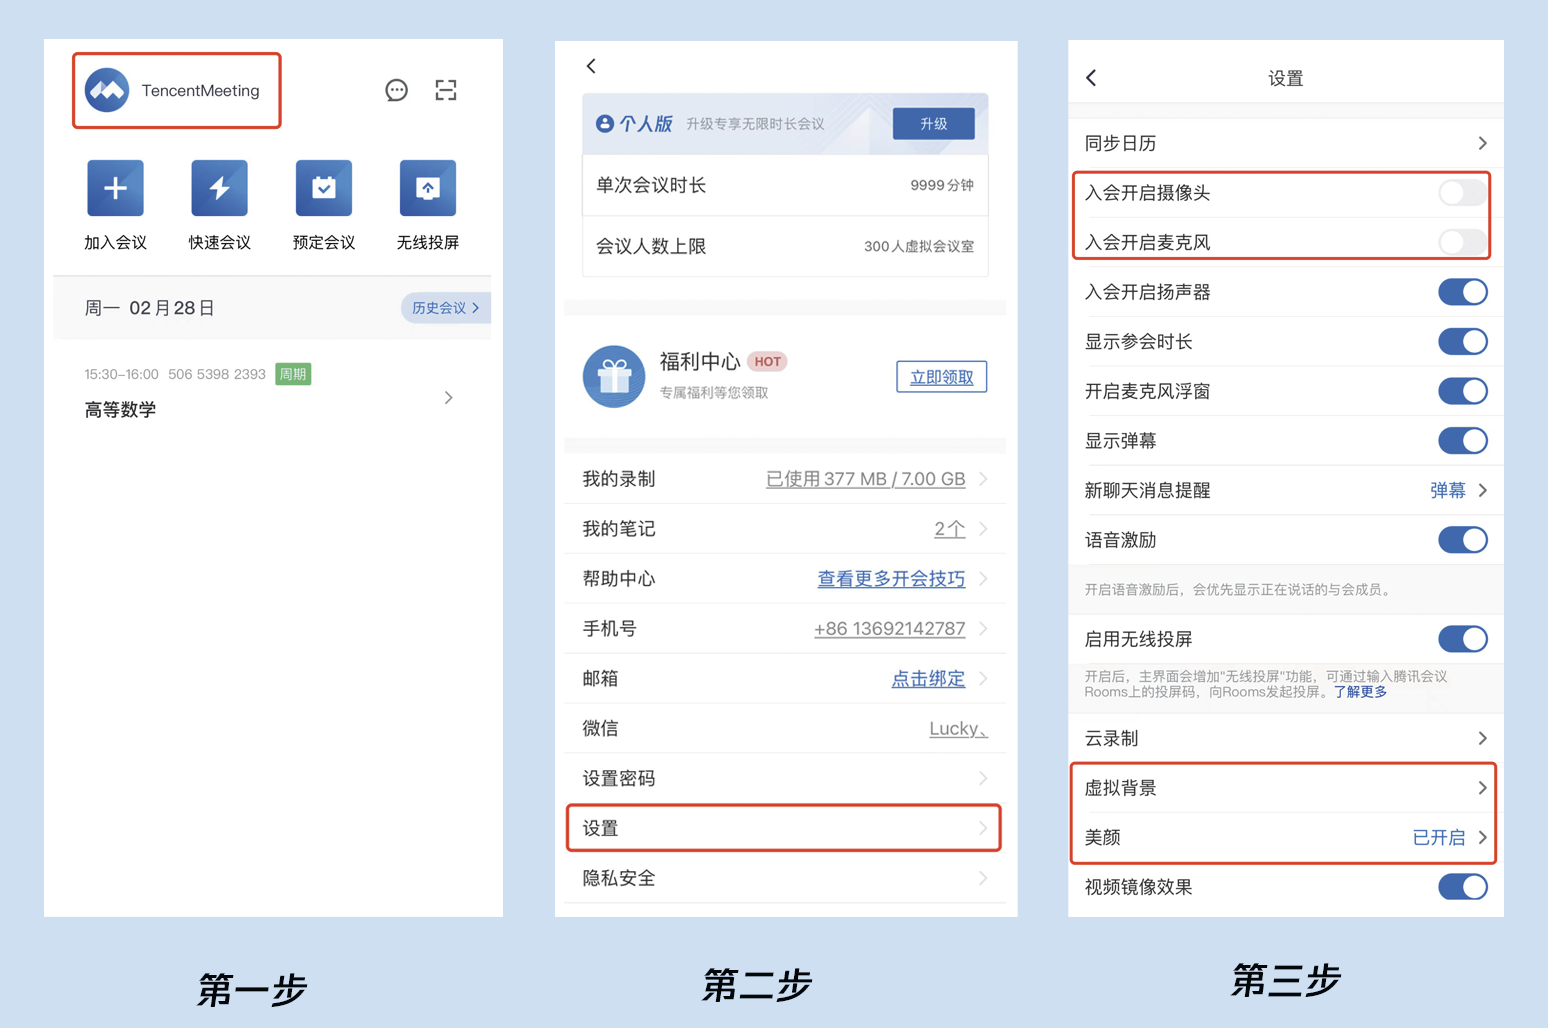Click the 已开启 status for 美颜
Screen dimensions: 1548x1028
tap(1438, 838)
